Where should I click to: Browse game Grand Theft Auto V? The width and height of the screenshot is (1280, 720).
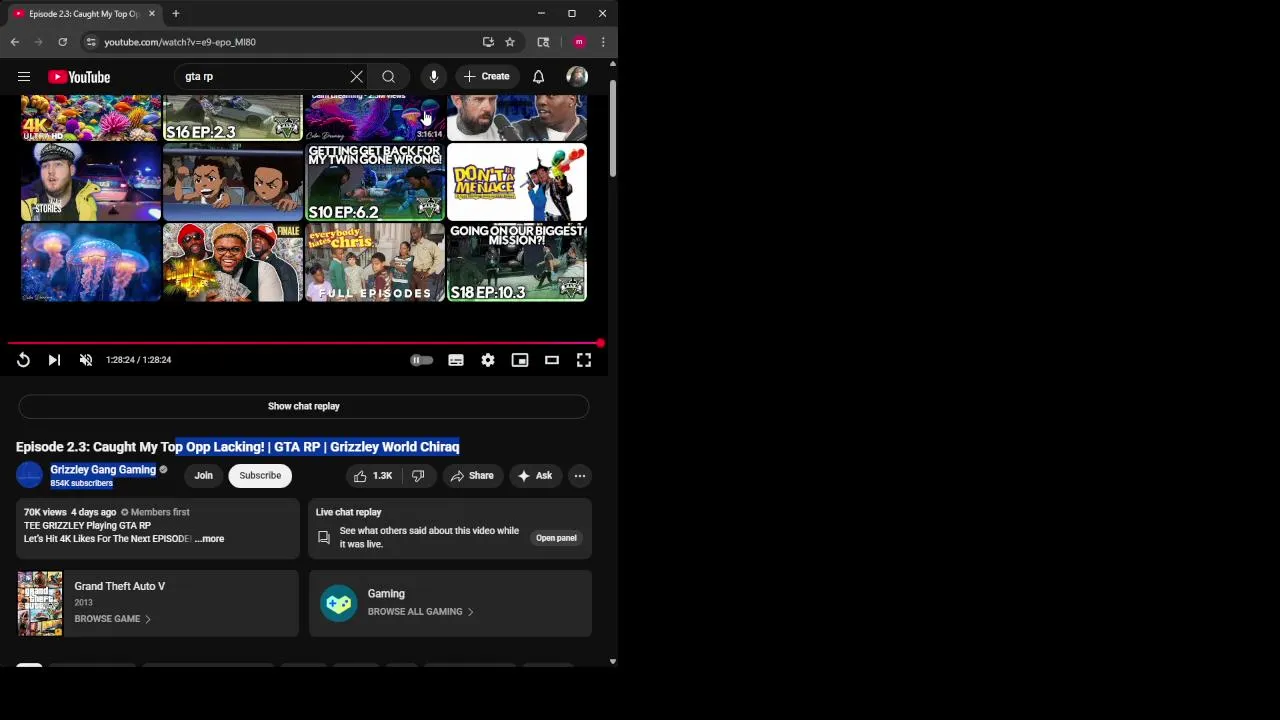pos(112,619)
